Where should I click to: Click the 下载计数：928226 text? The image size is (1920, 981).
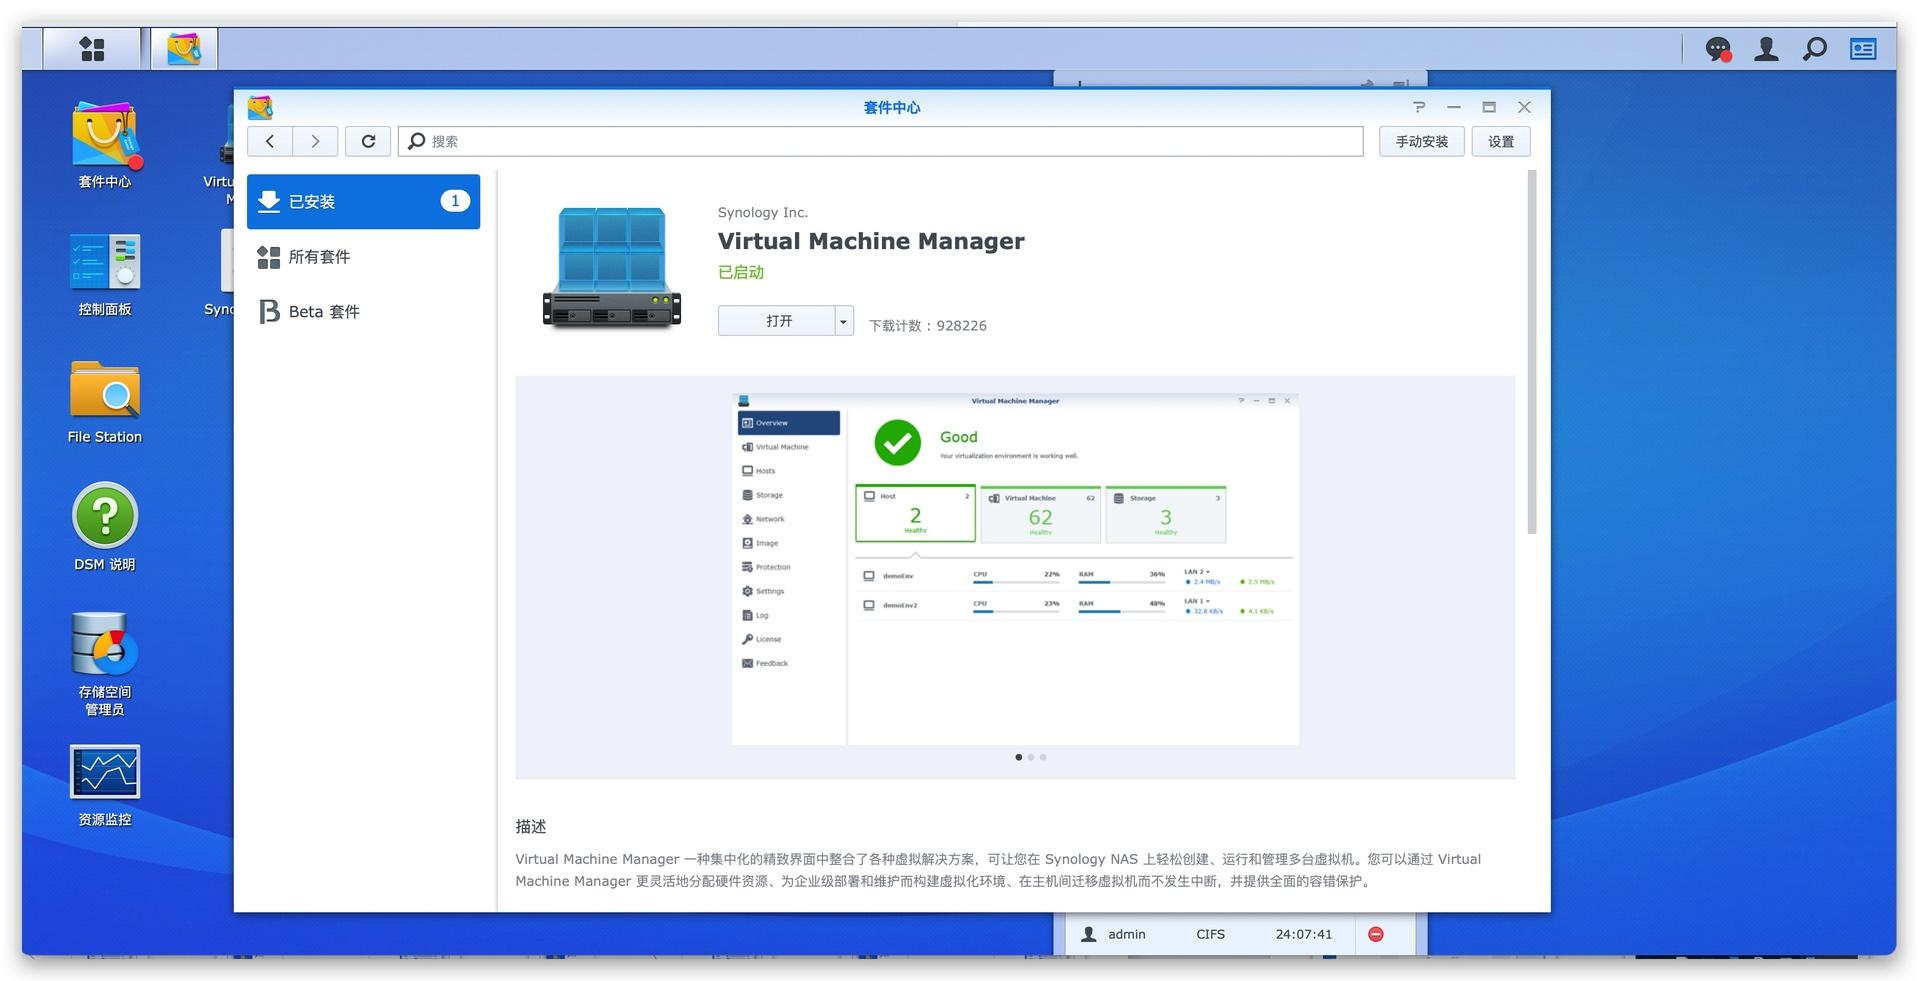tap(928, 326)
